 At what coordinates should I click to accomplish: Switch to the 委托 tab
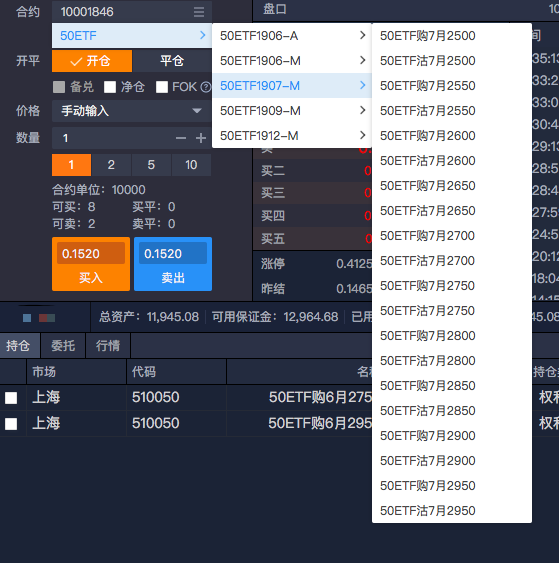[x=63, y=346]
